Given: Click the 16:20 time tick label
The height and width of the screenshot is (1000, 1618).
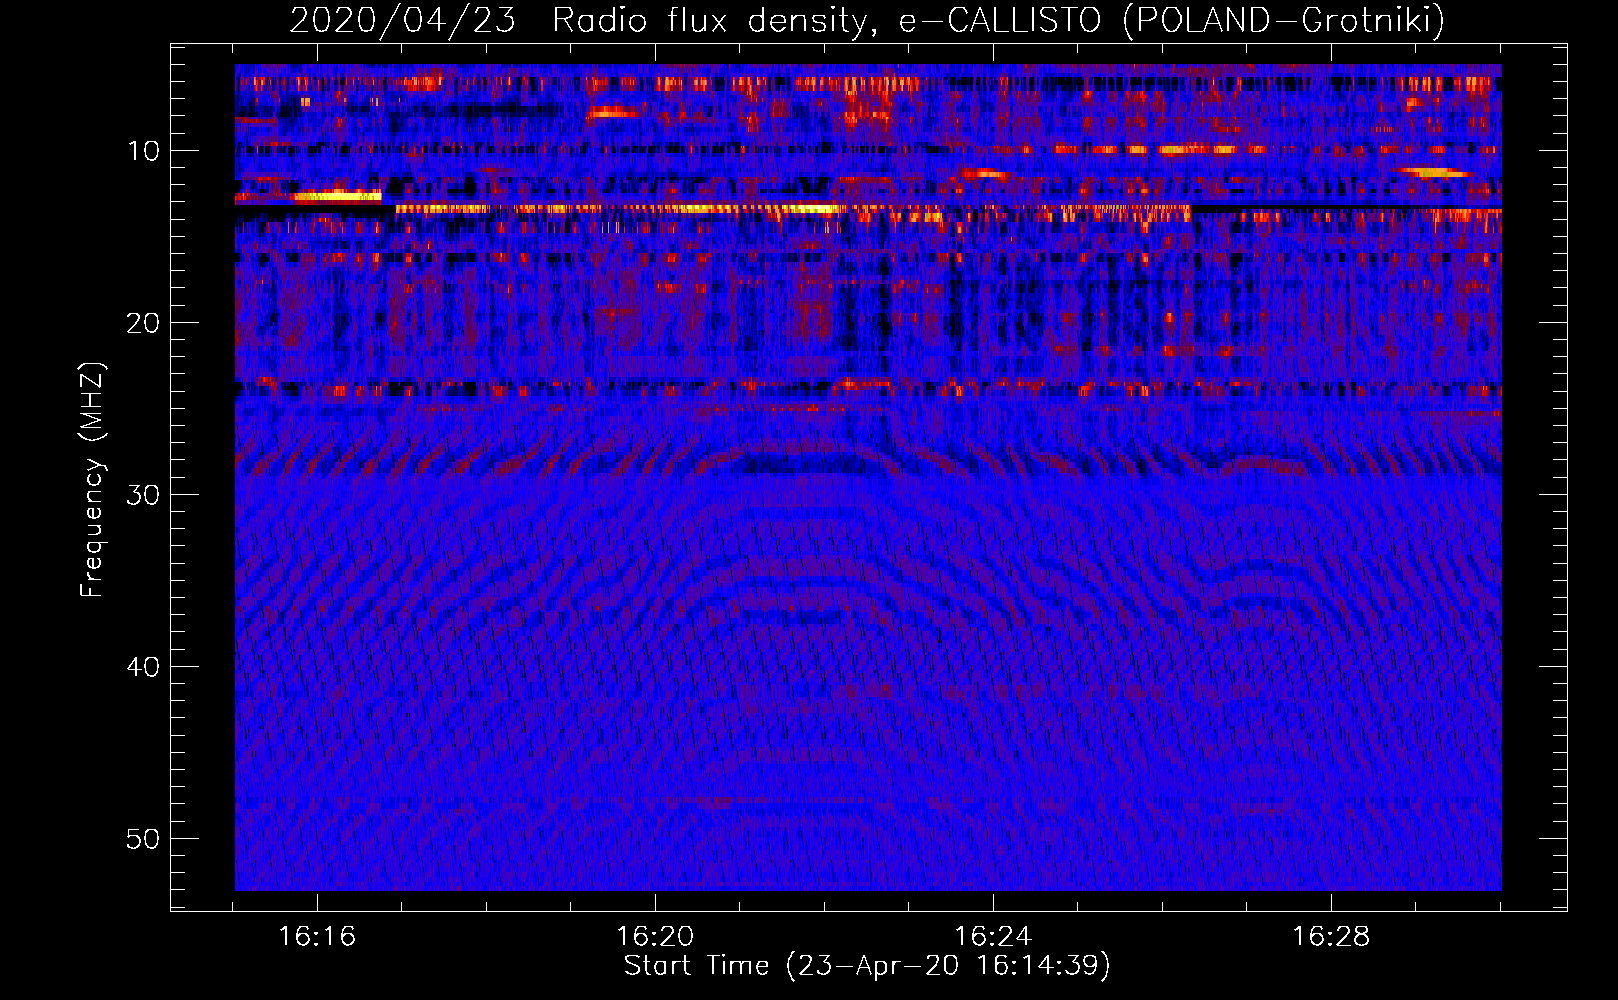Looking at the screenshot, I should click(655, 937).
